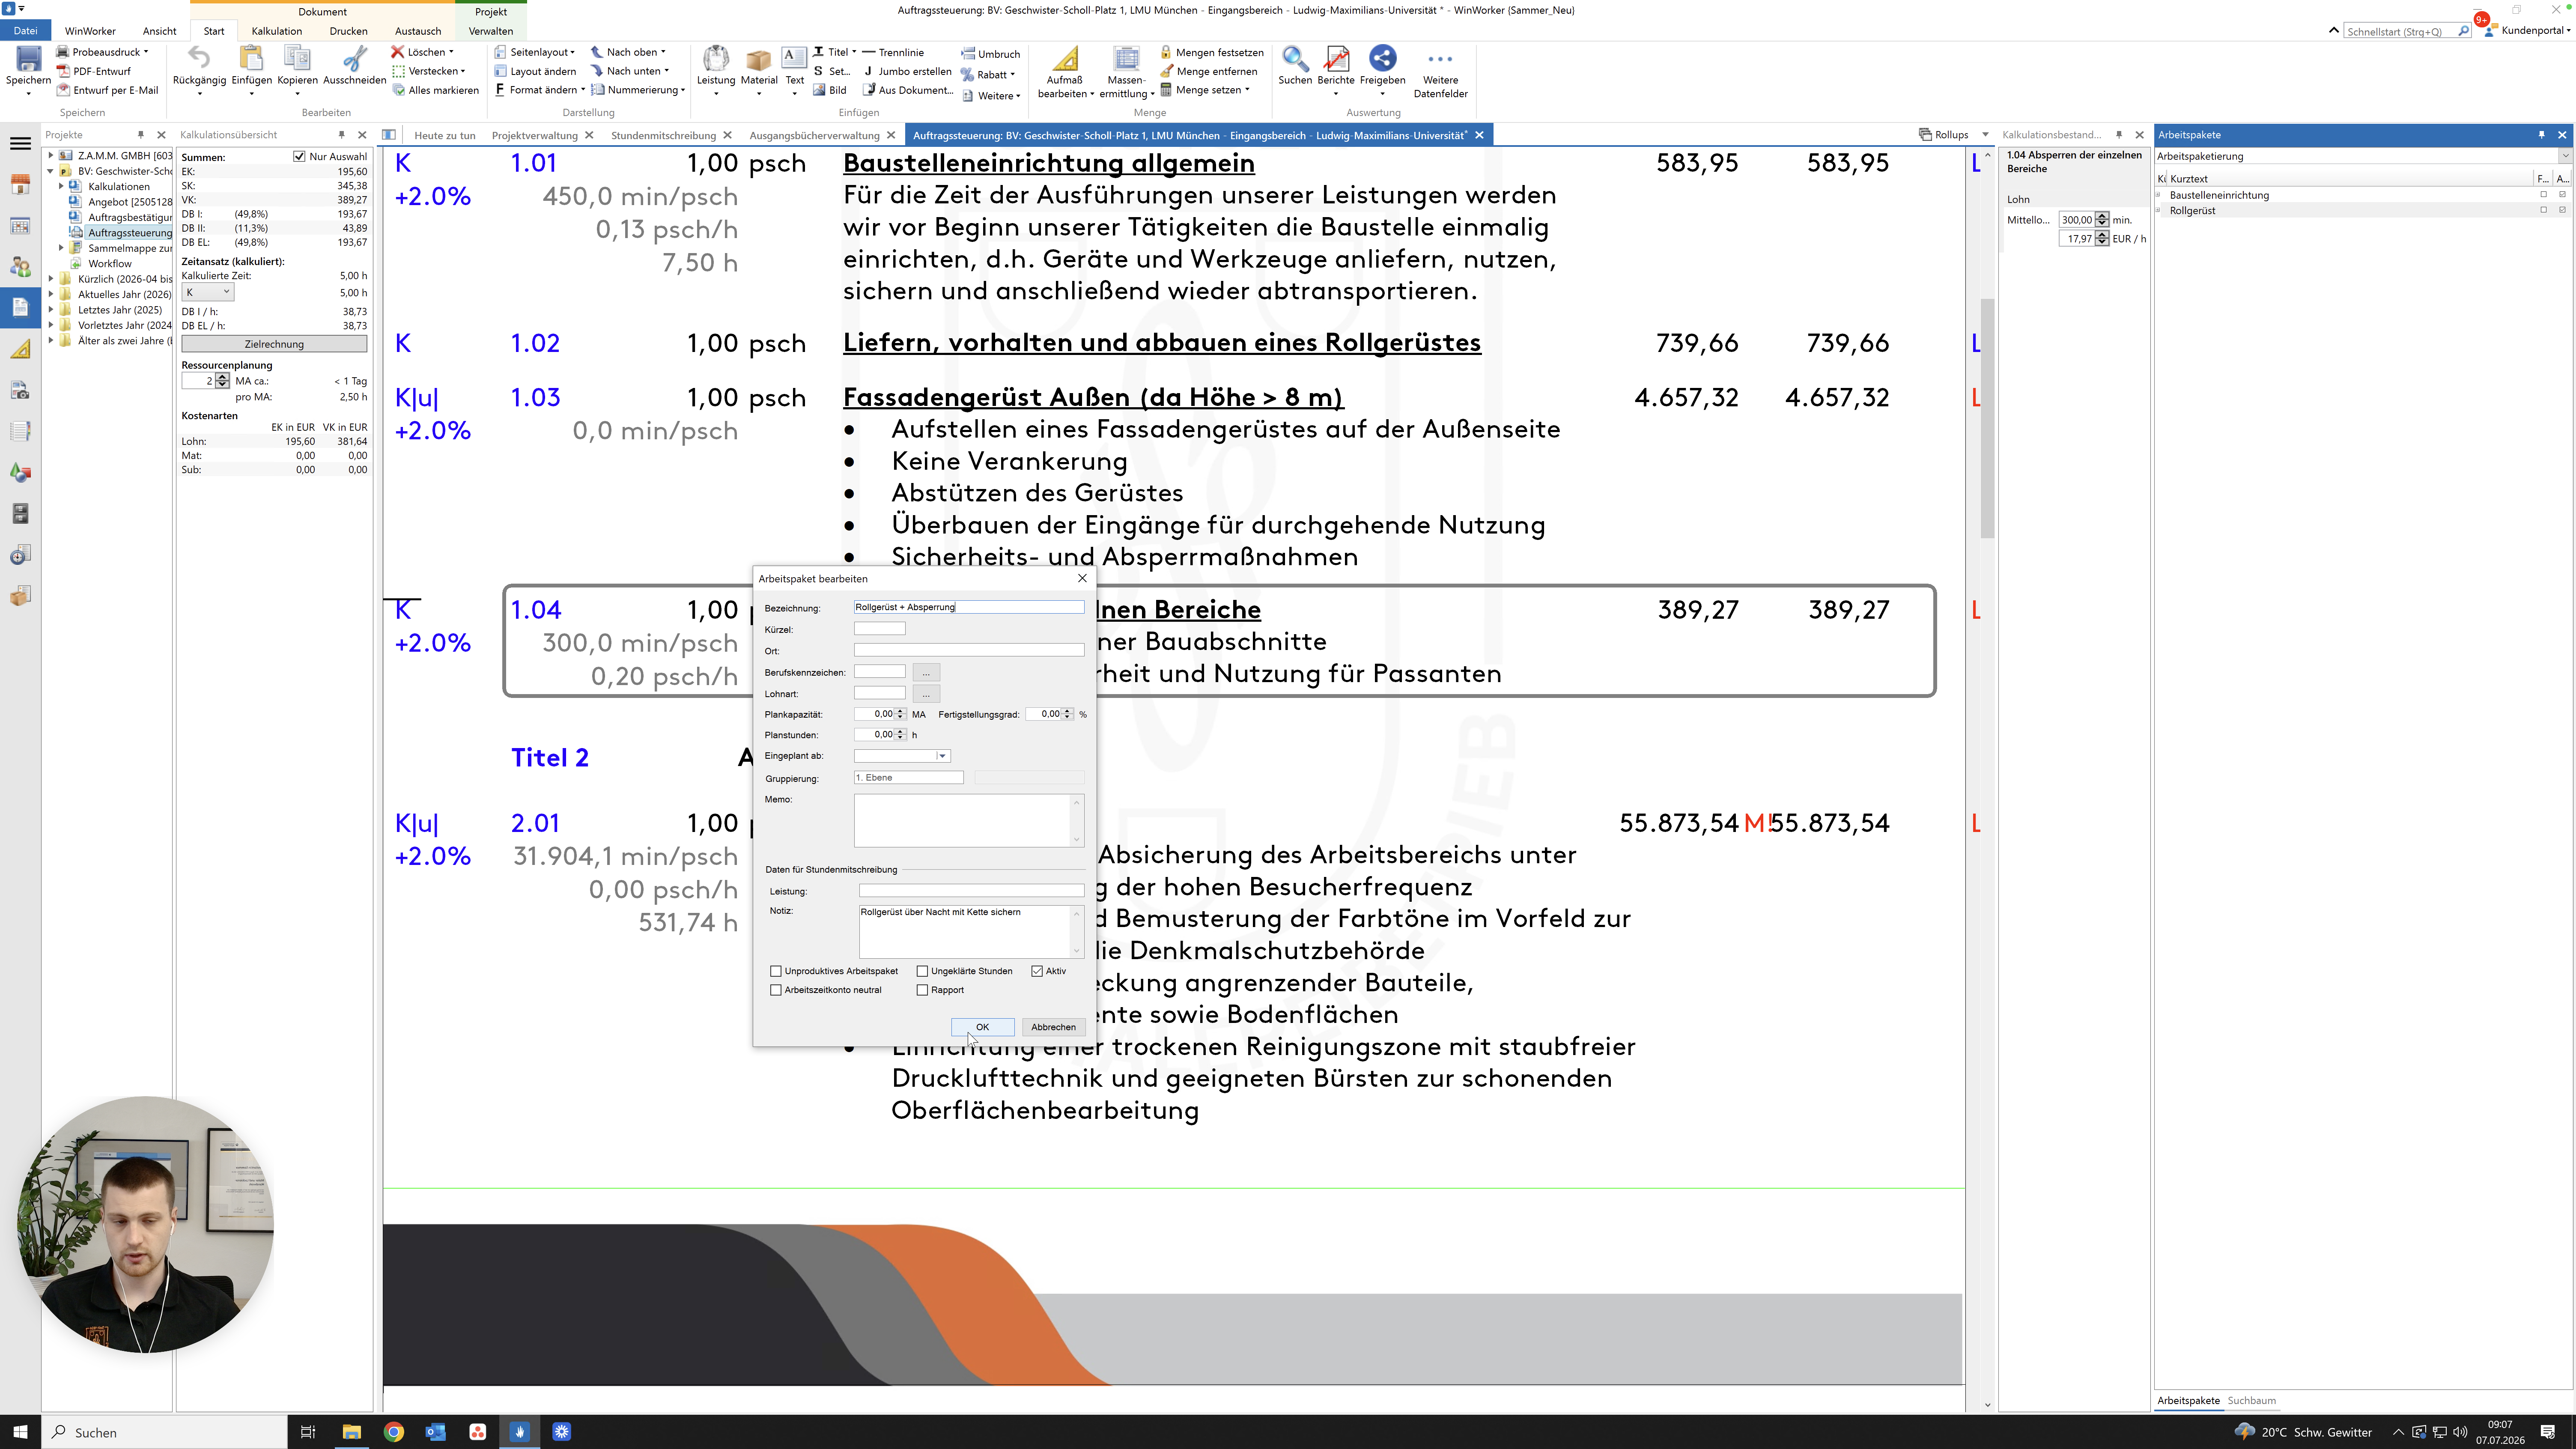Viewport: 2576px width, 1449px height.
Task: Switch to the Kalkulation ribbon tab
Action: [x=277, y=31]
